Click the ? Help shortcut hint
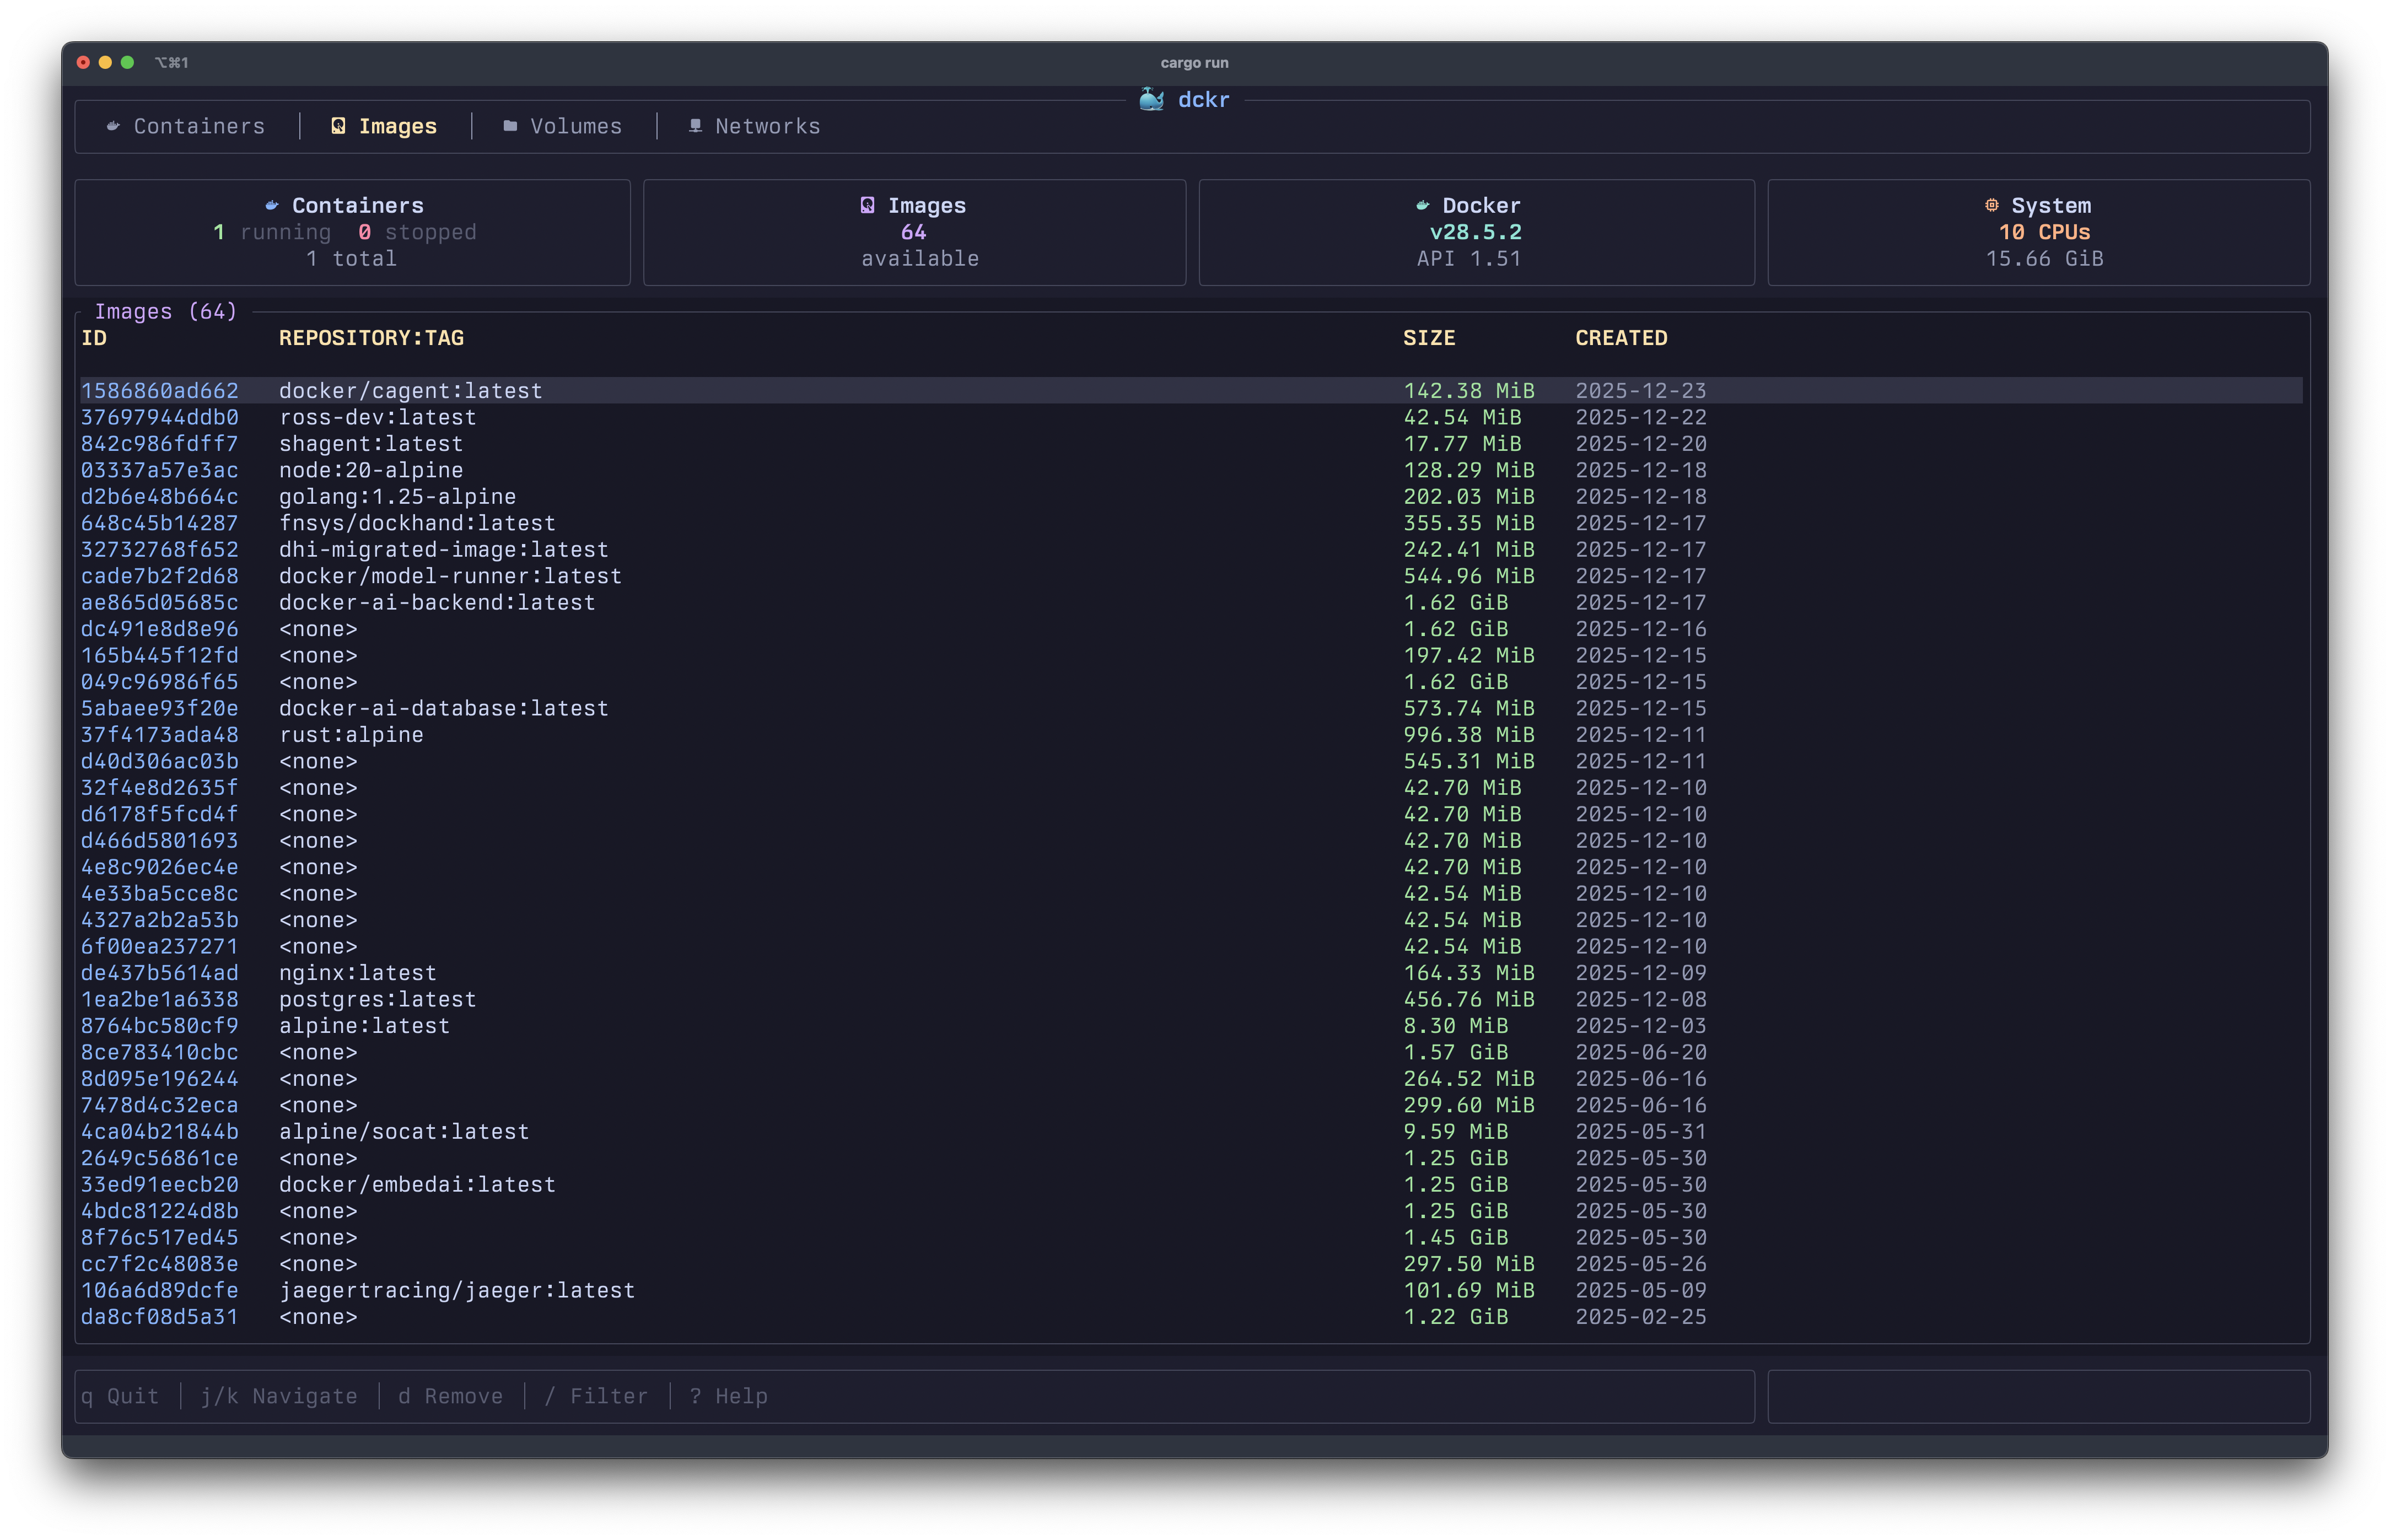 point(728,1396)
